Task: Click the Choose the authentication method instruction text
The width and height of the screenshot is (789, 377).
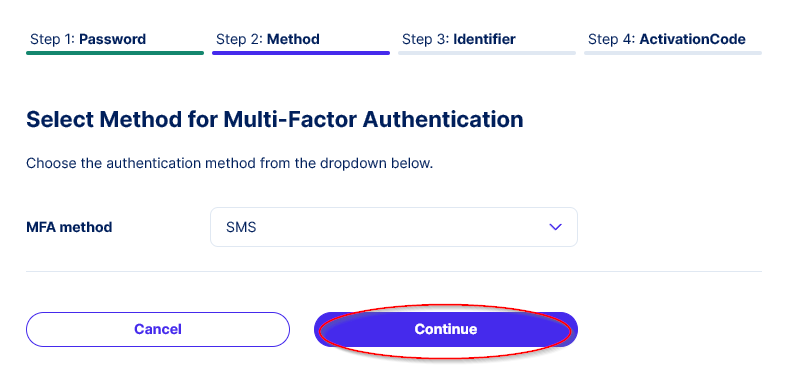Action: [x=229, y=164]
